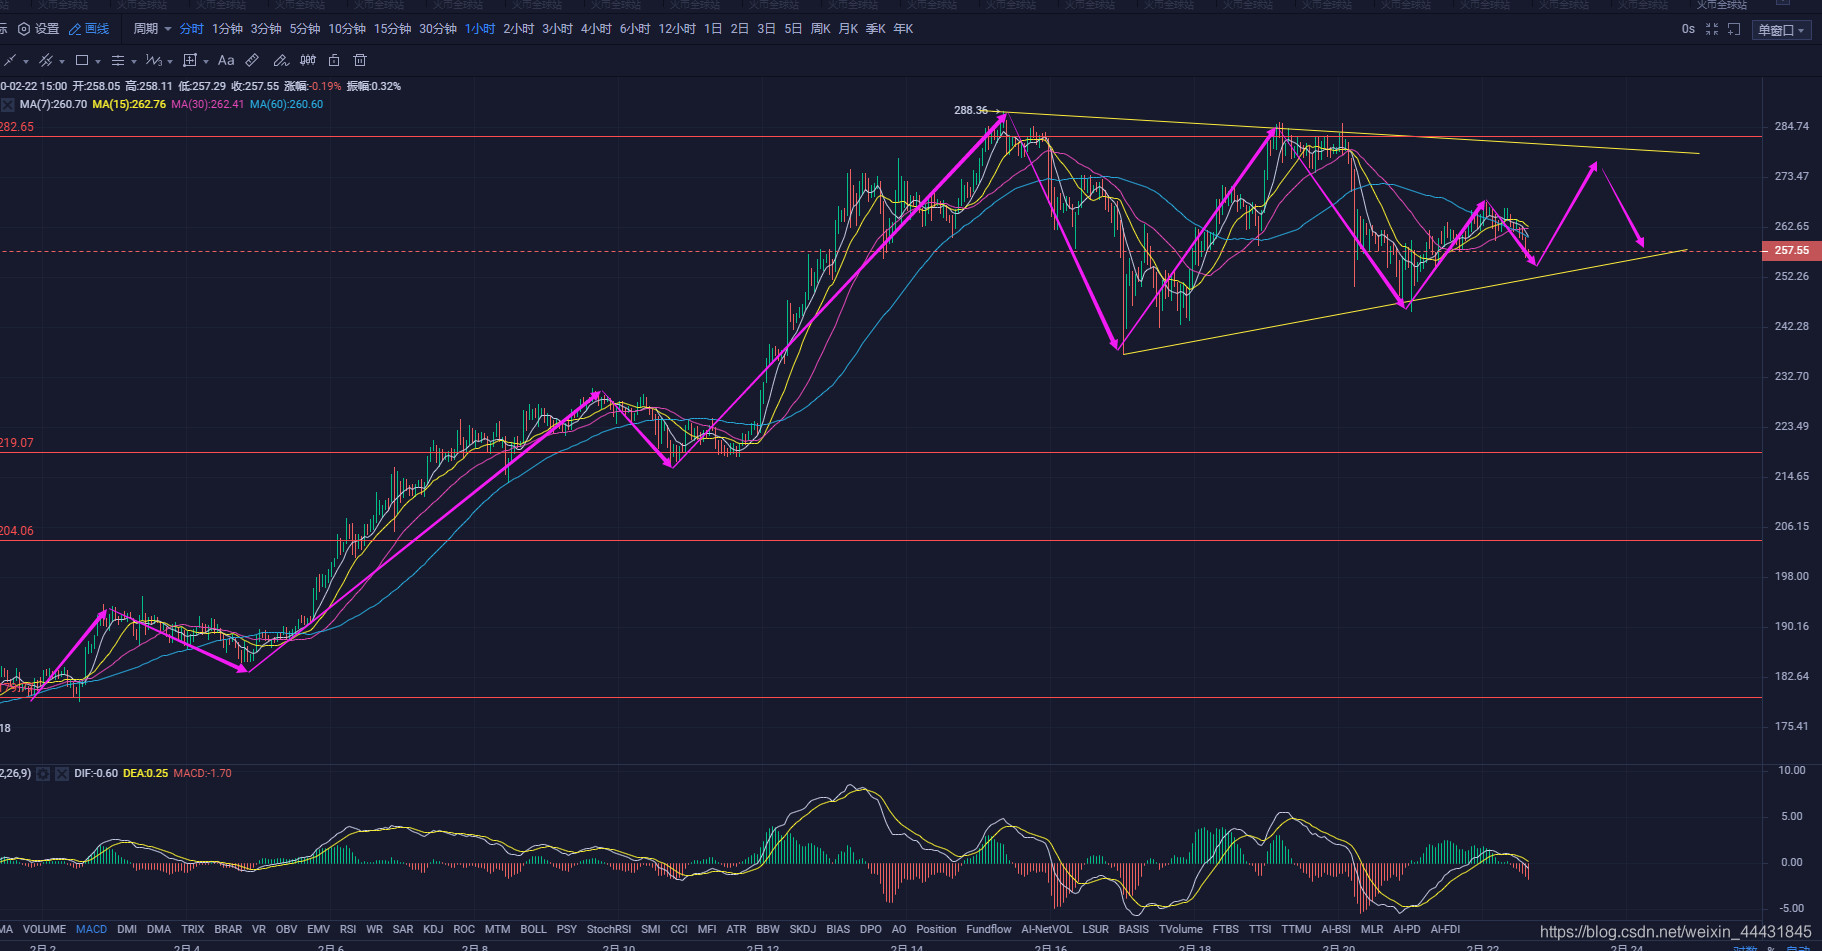Click the 288.36 high price annotation
This screenshot has height=951, width=1822.
tap(971, 110)
